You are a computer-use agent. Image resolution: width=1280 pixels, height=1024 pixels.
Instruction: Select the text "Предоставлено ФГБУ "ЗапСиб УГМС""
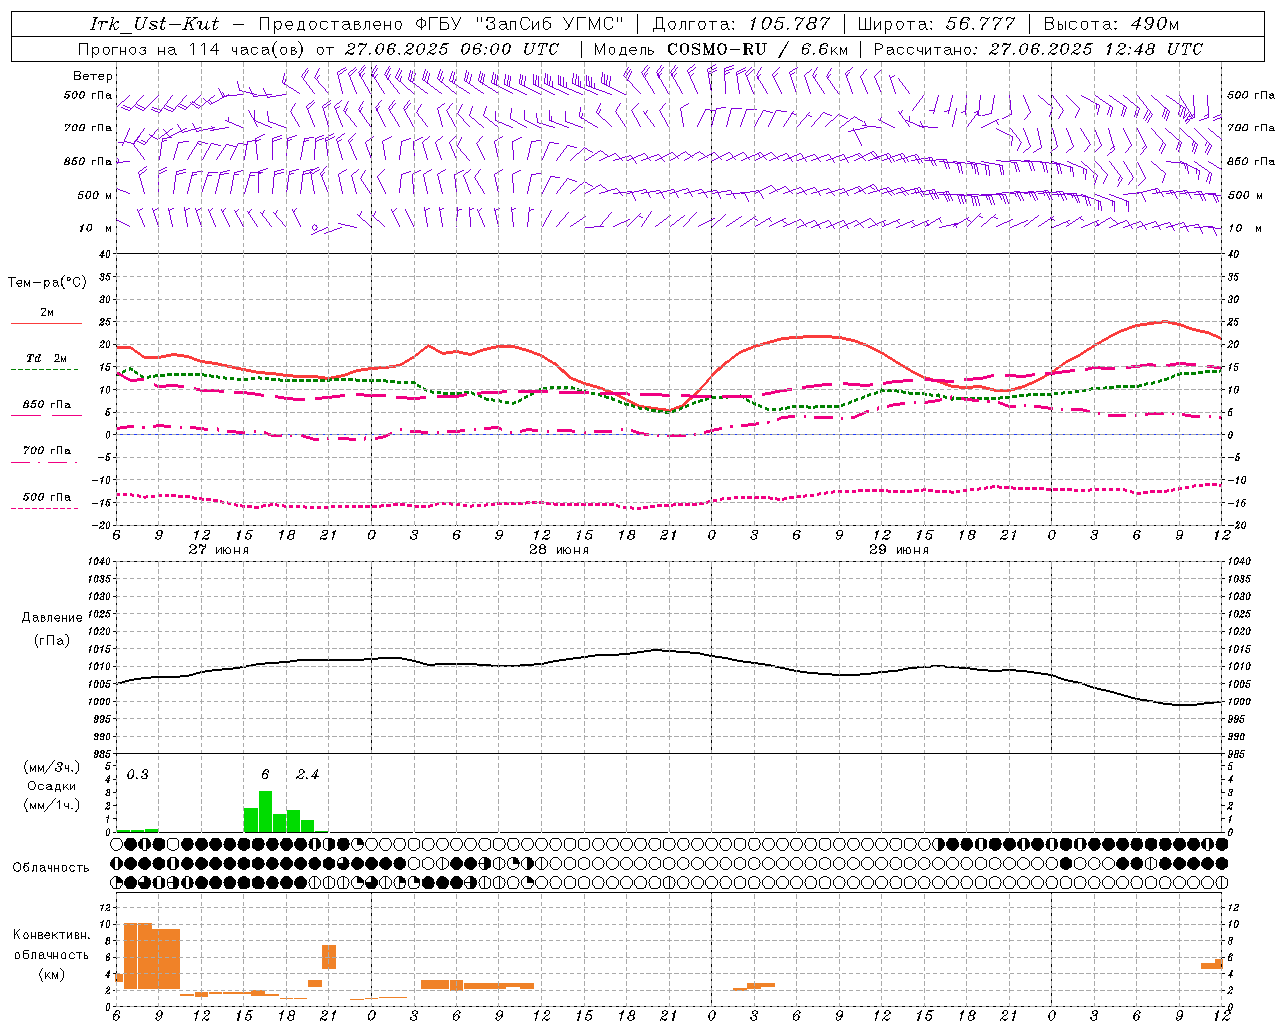440,24
